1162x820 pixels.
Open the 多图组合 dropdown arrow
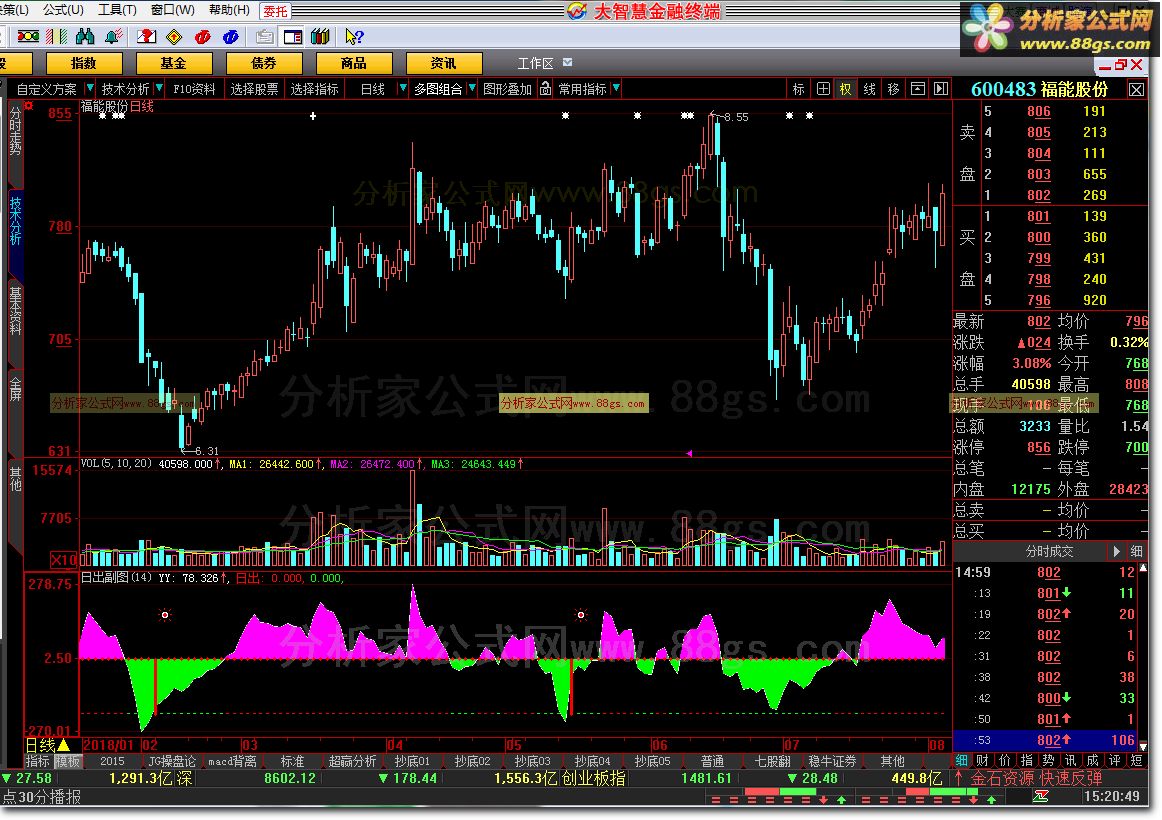click(472, 88)
